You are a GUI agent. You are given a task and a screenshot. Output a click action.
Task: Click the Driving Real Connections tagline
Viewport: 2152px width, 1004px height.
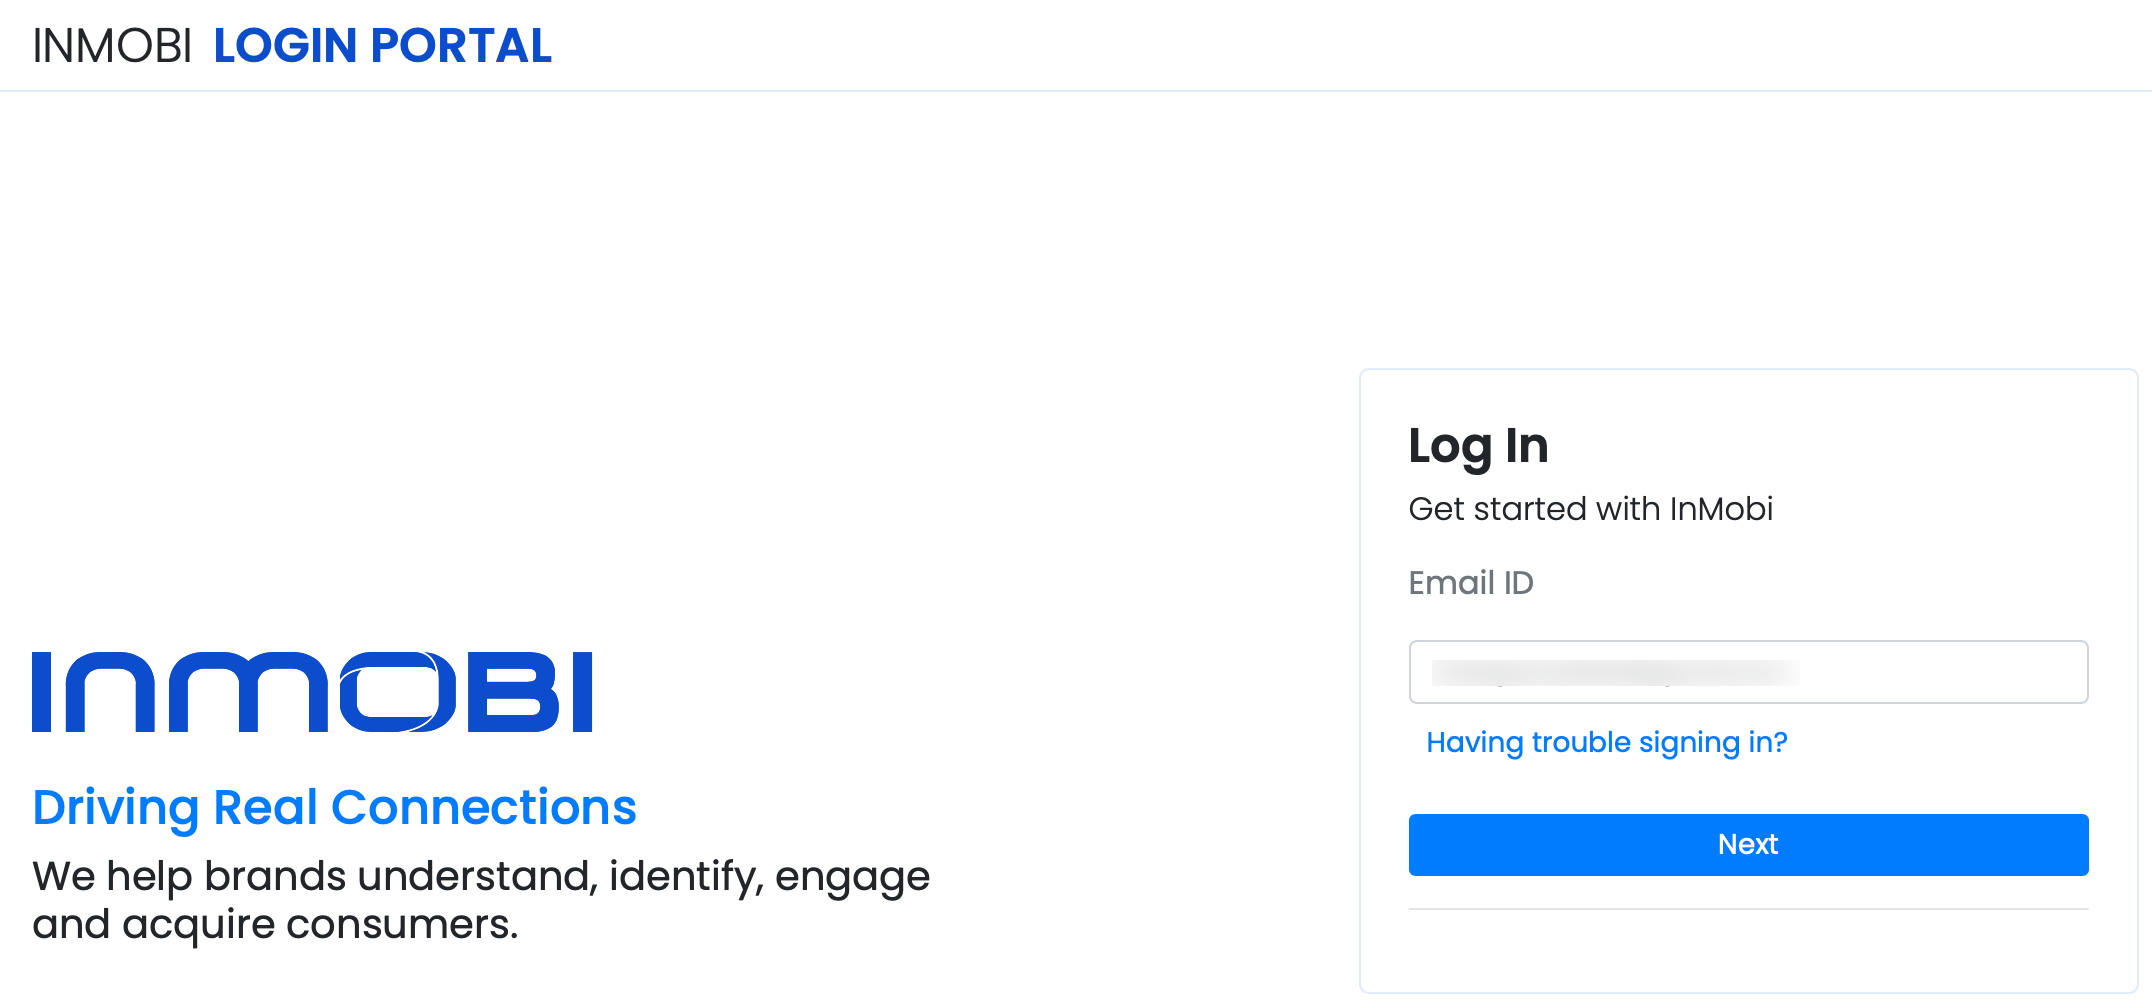335,808
